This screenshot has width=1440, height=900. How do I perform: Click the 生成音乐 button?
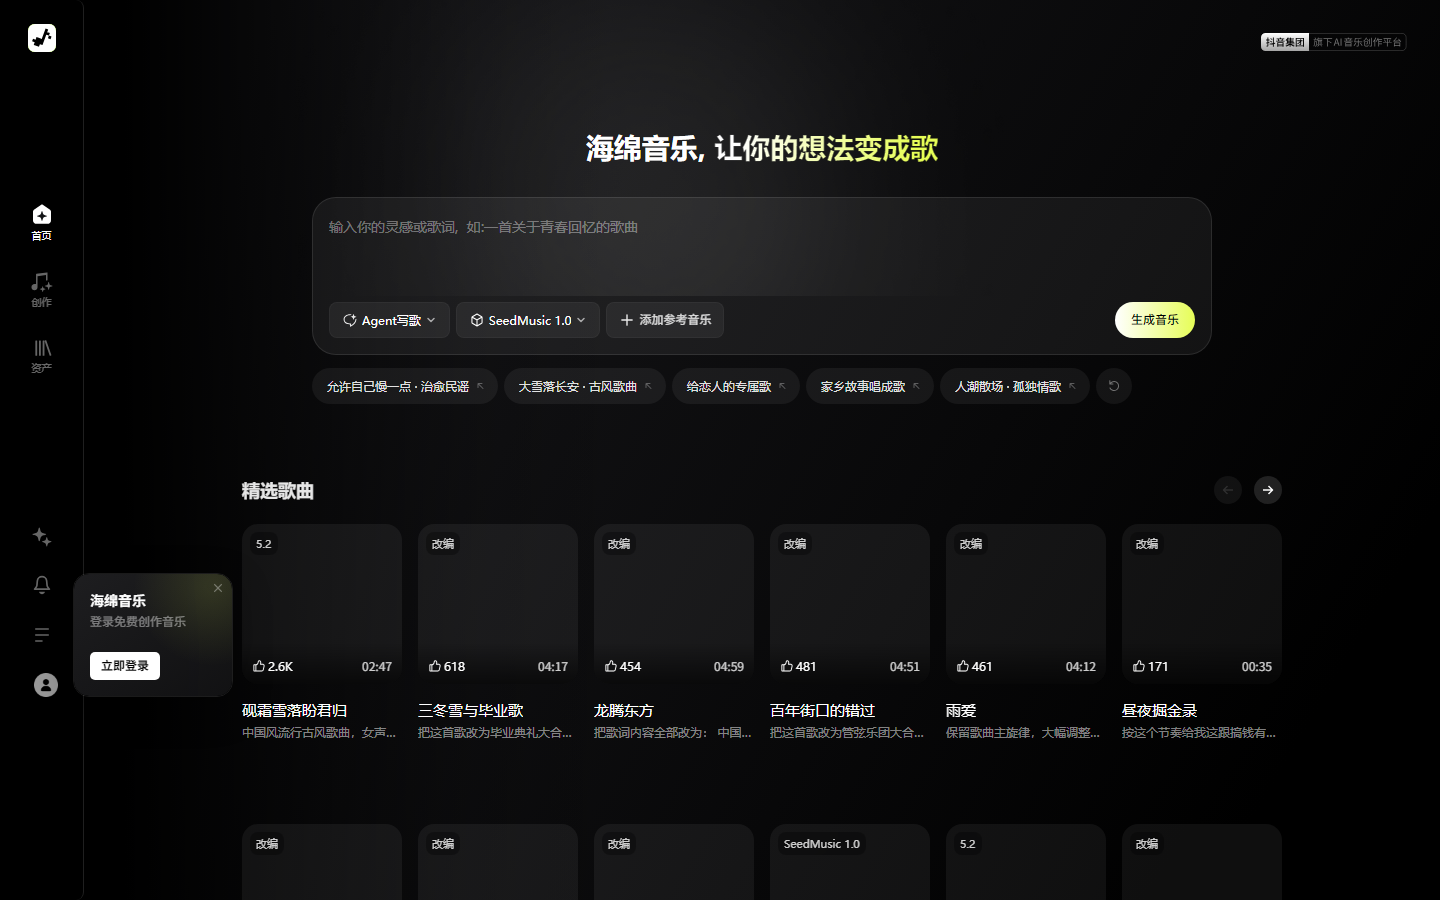click(x=1155, y=320)
